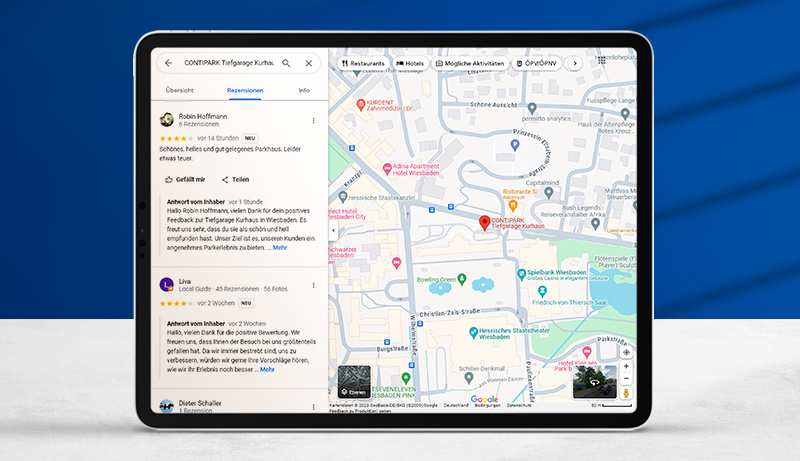The image size is (800, 461).
Task: Click the Gefällt mir button
Action: click(x=184, y=179)
